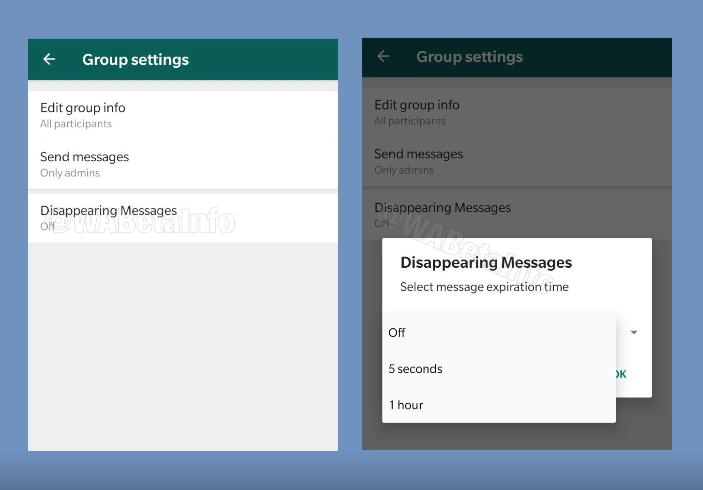Click Only admins subtitle in left screen
This screenshot has width=703, height=490.
pyautogui.click(x=70, y=173)
